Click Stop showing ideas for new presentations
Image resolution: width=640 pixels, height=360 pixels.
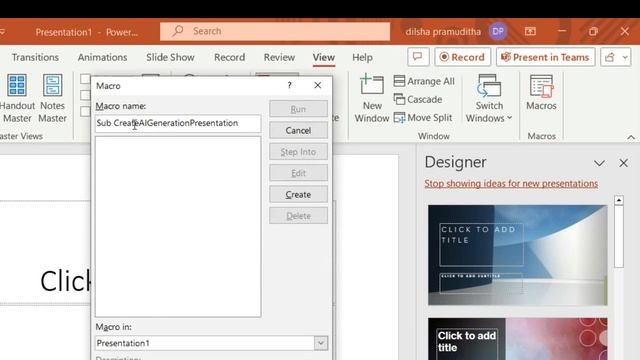click(x=511, y=184)
